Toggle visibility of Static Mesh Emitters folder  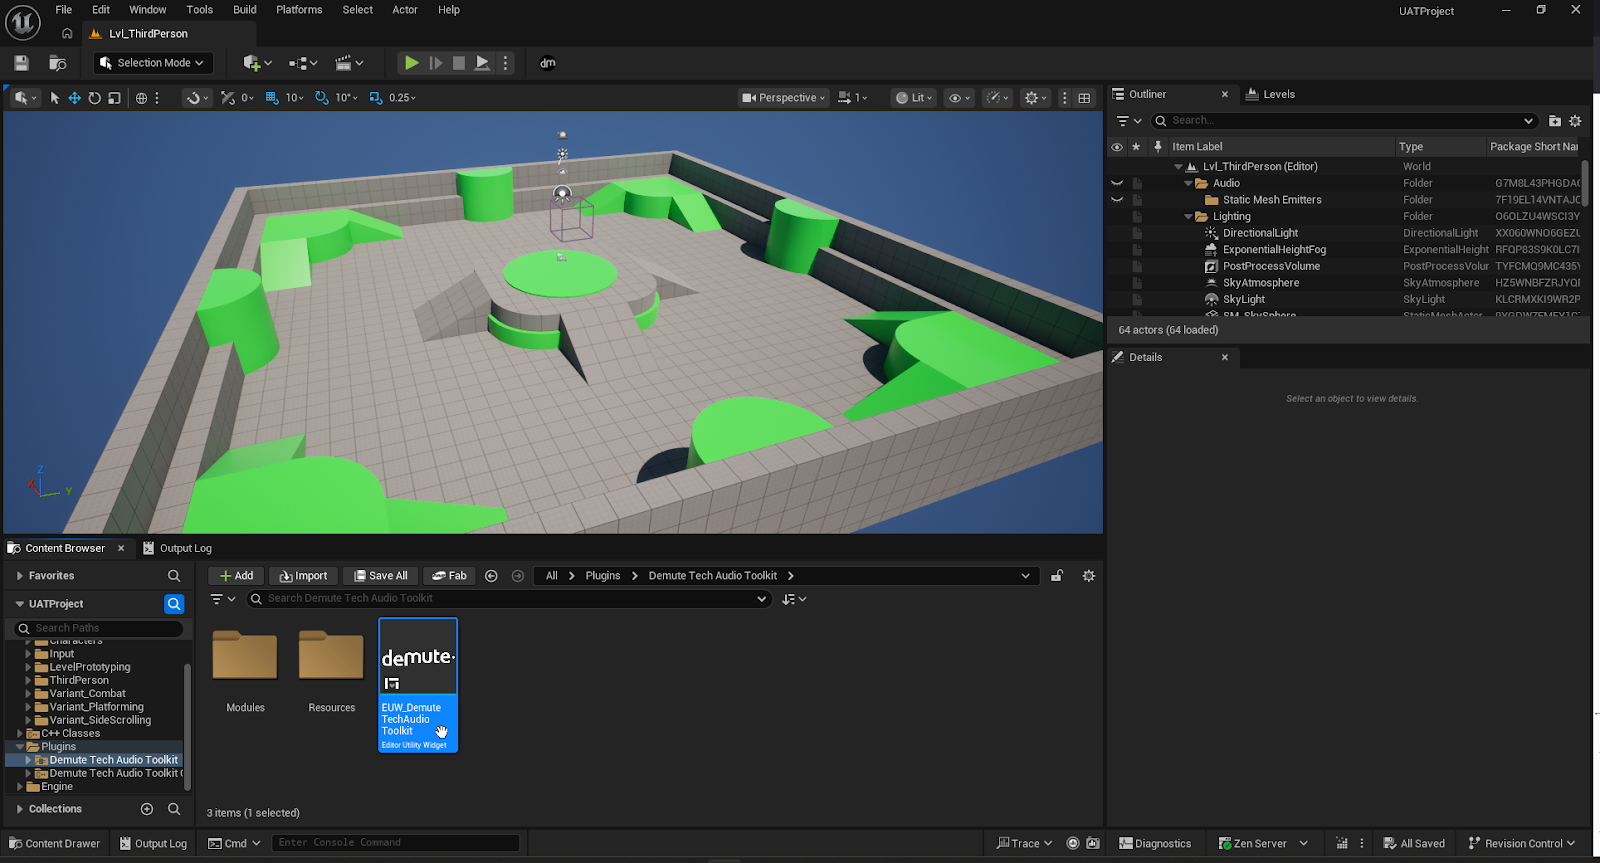click(x=1117, y=200)
